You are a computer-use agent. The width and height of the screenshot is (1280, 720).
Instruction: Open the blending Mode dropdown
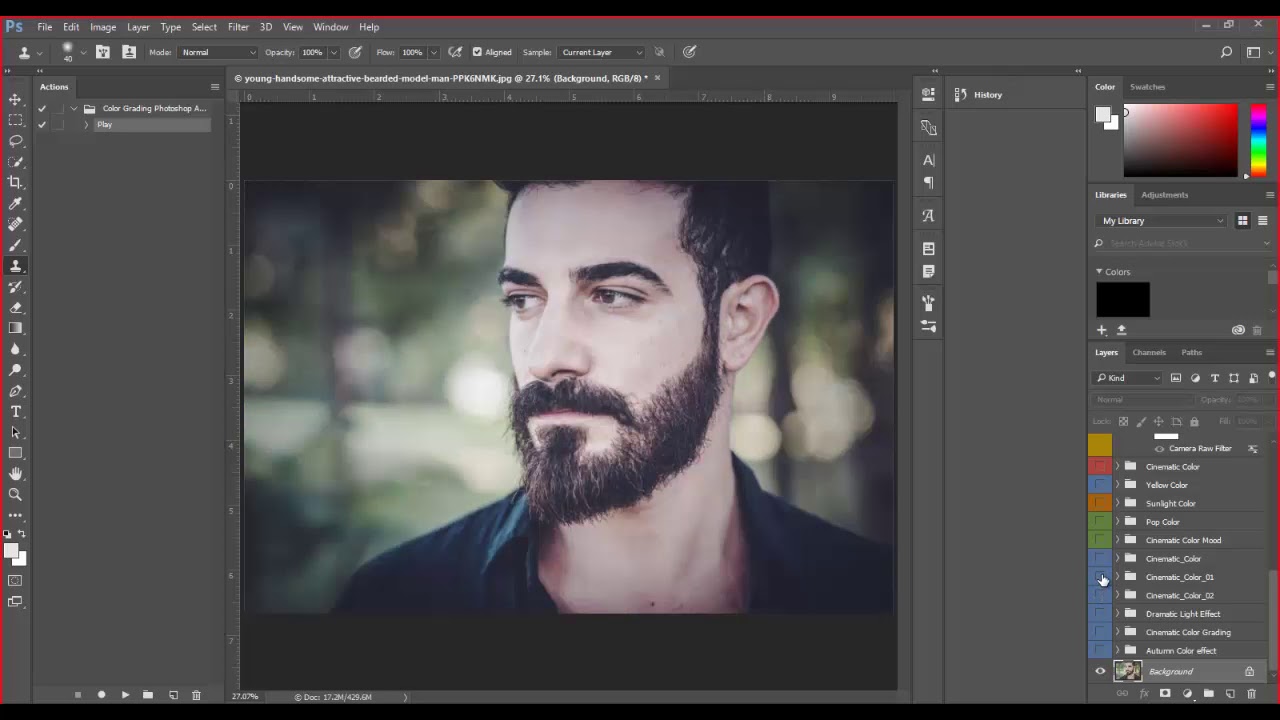click(218, 52)
